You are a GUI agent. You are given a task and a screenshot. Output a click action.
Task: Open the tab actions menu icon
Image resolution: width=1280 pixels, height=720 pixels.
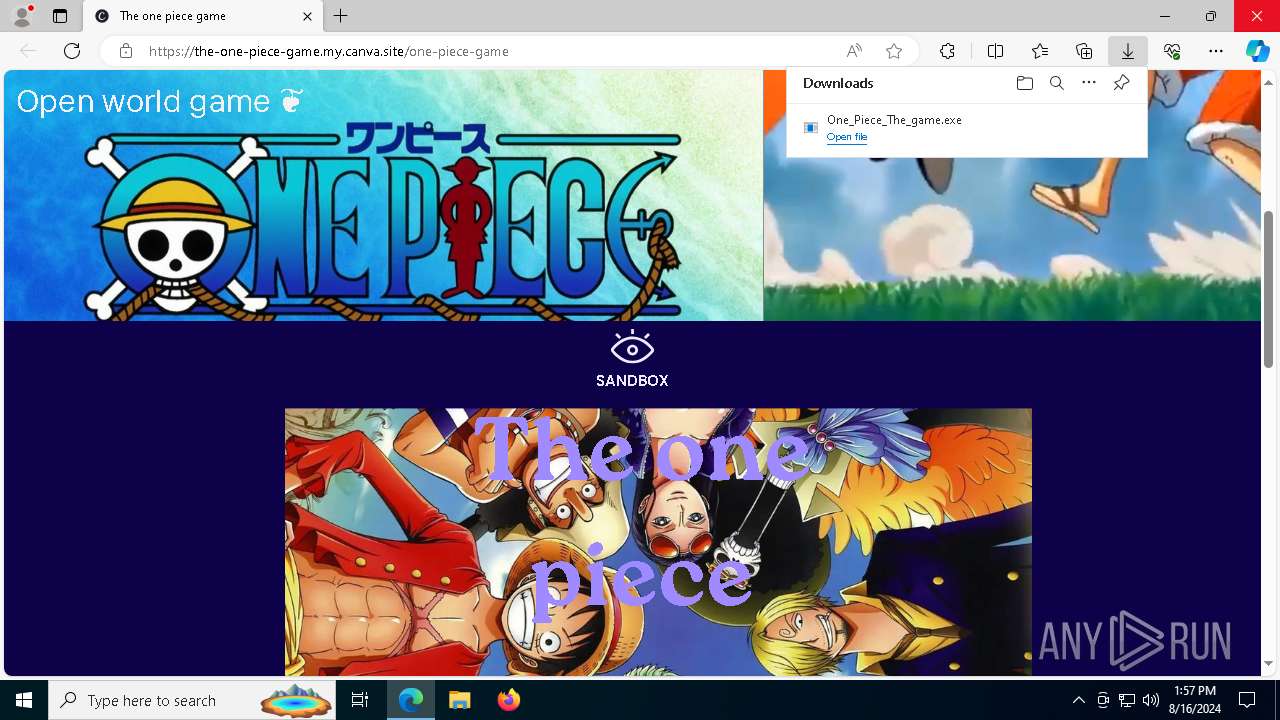click(60, 16)
